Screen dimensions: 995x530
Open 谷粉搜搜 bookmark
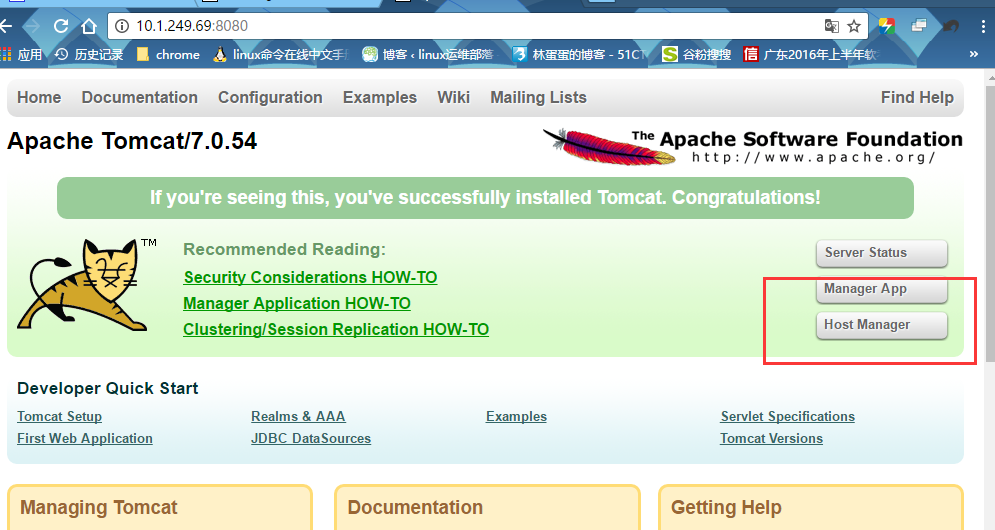point(696,55)
